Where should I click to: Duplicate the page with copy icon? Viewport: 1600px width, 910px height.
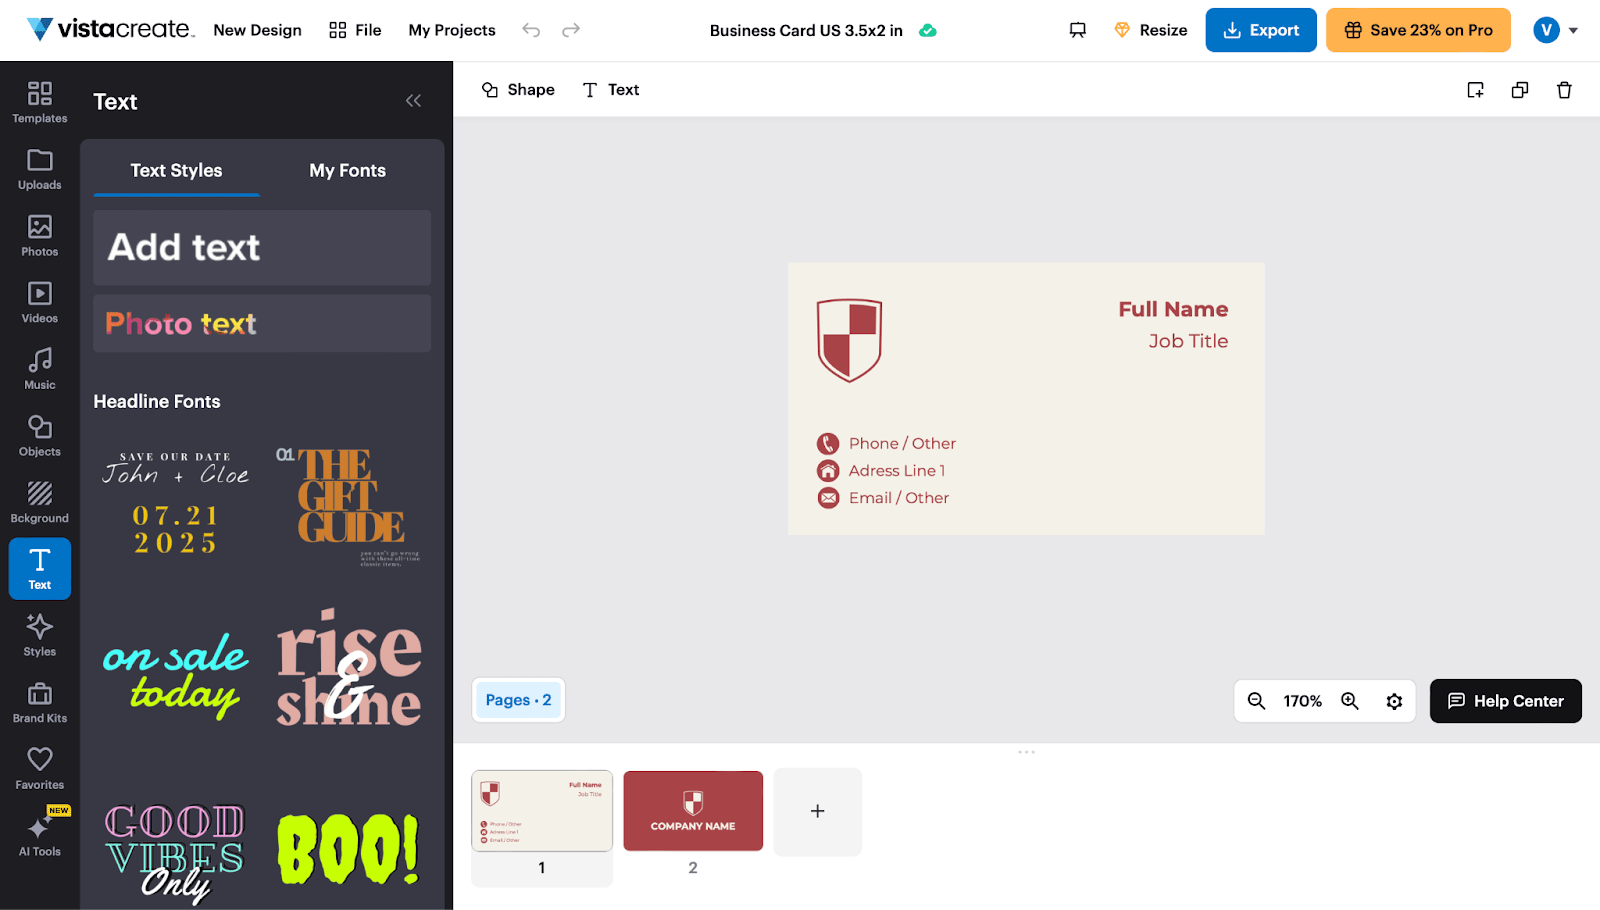click(x=1519, y=89)
